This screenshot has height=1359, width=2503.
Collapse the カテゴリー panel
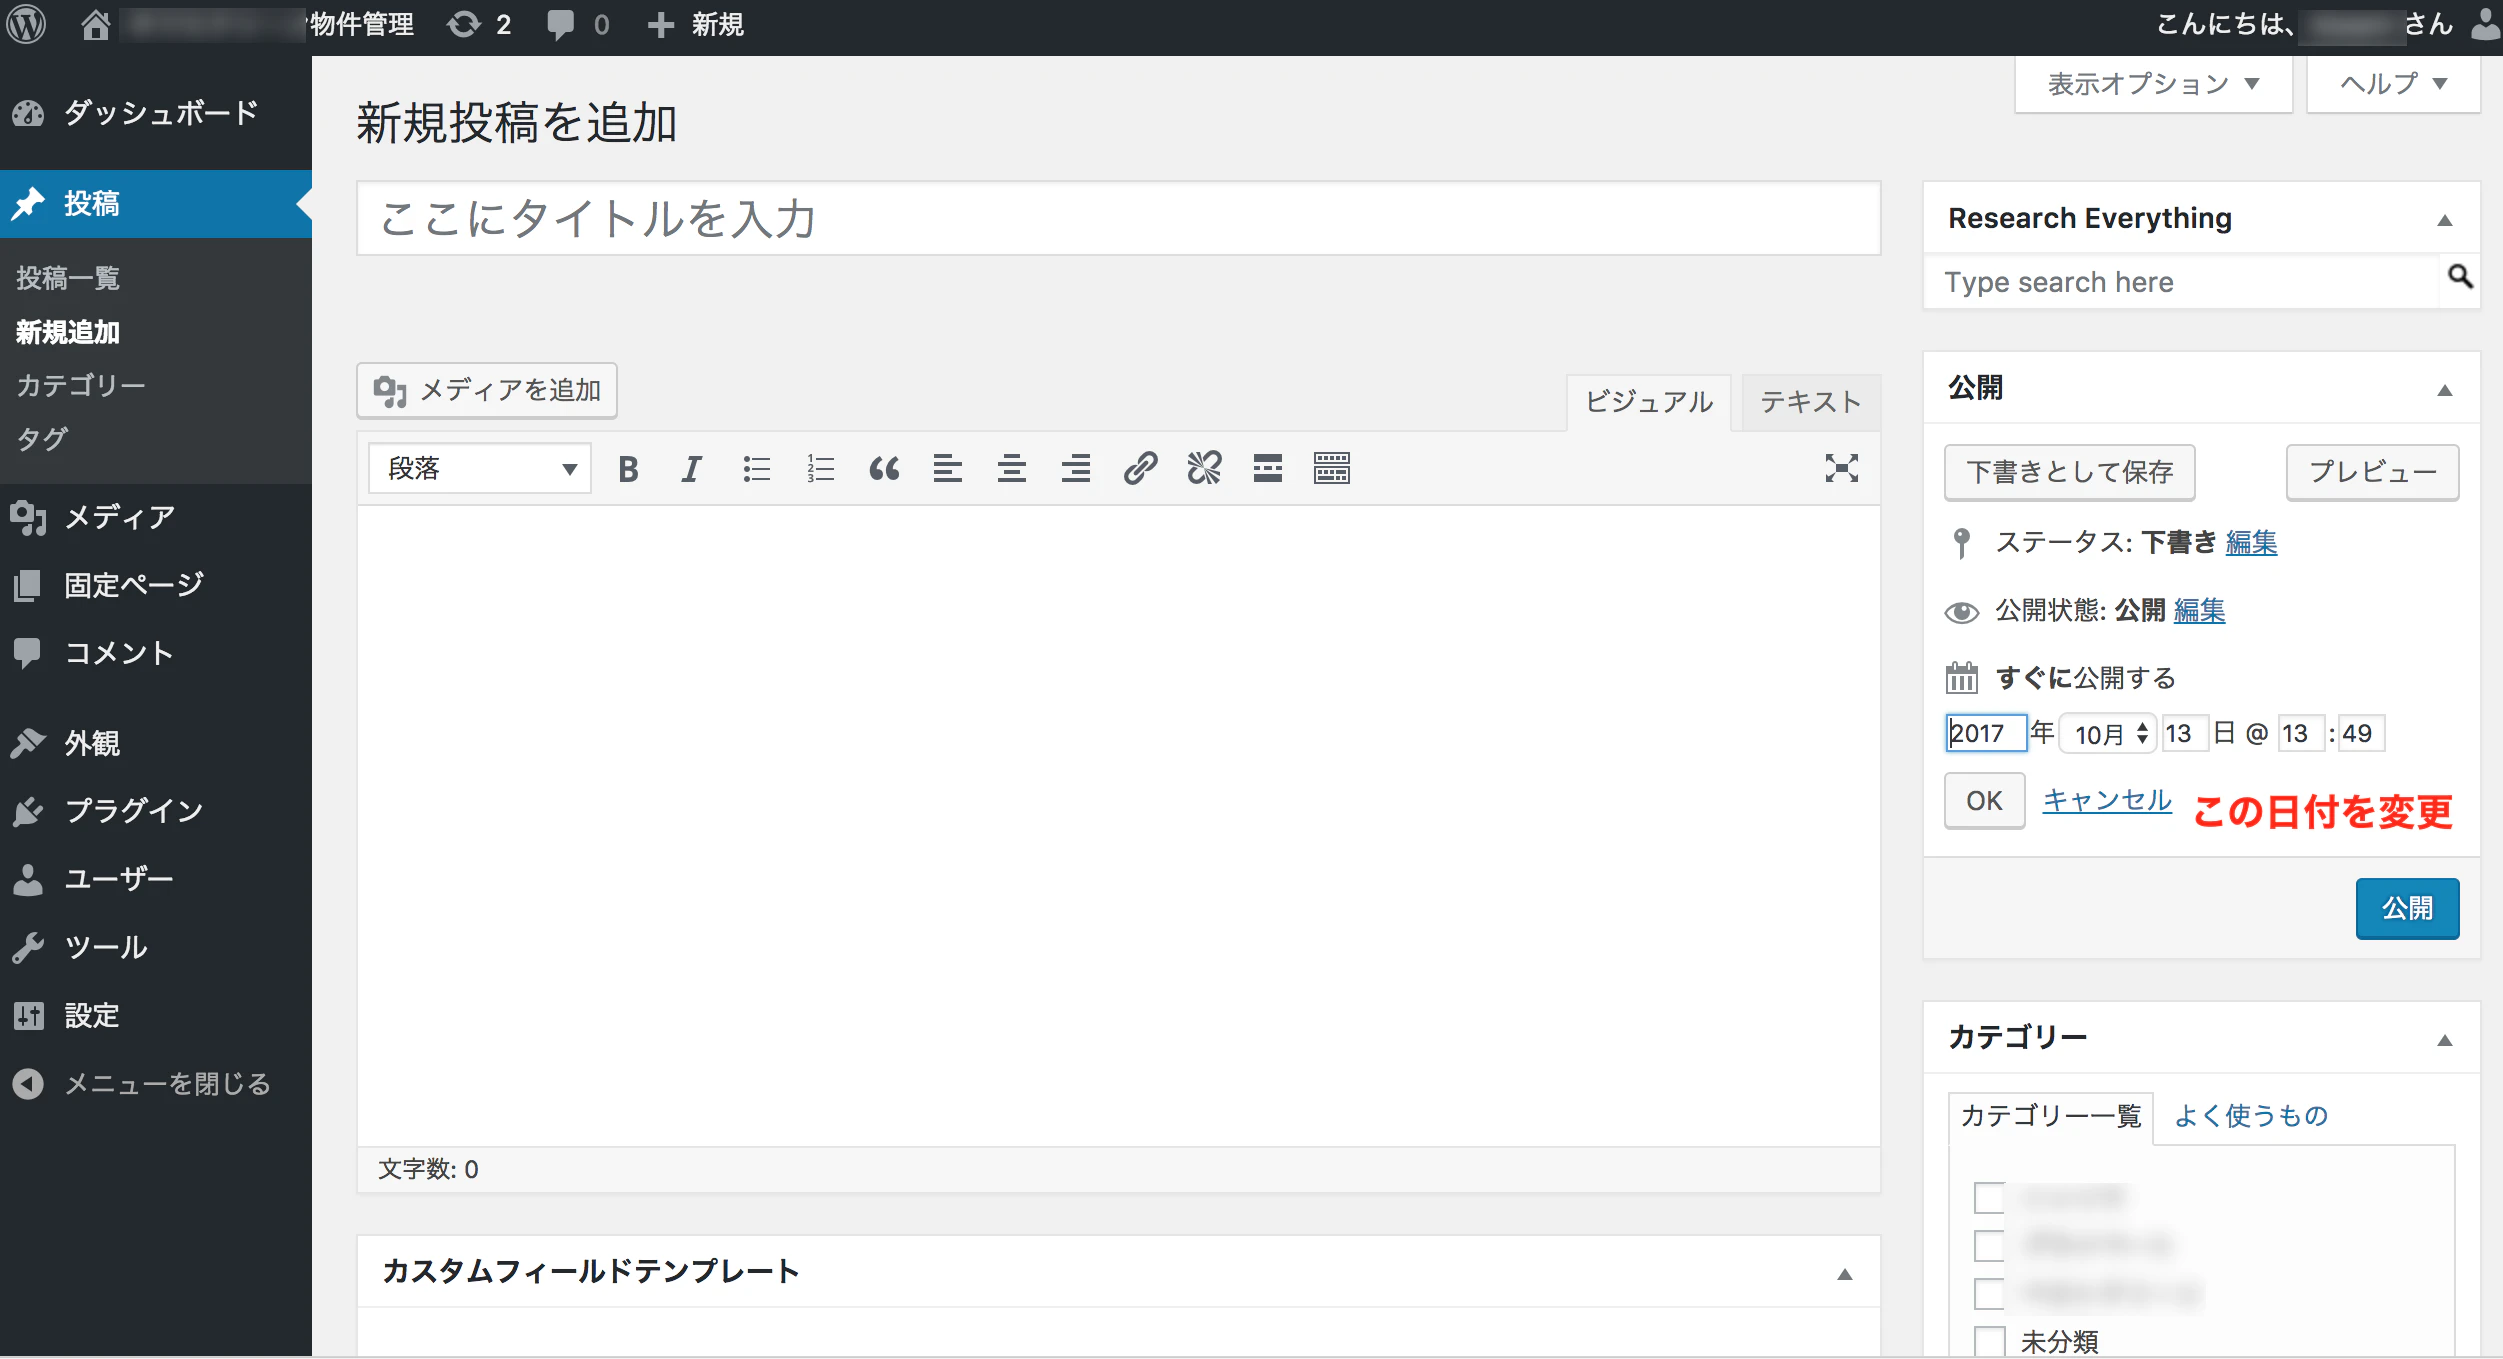point(2444,1040)
